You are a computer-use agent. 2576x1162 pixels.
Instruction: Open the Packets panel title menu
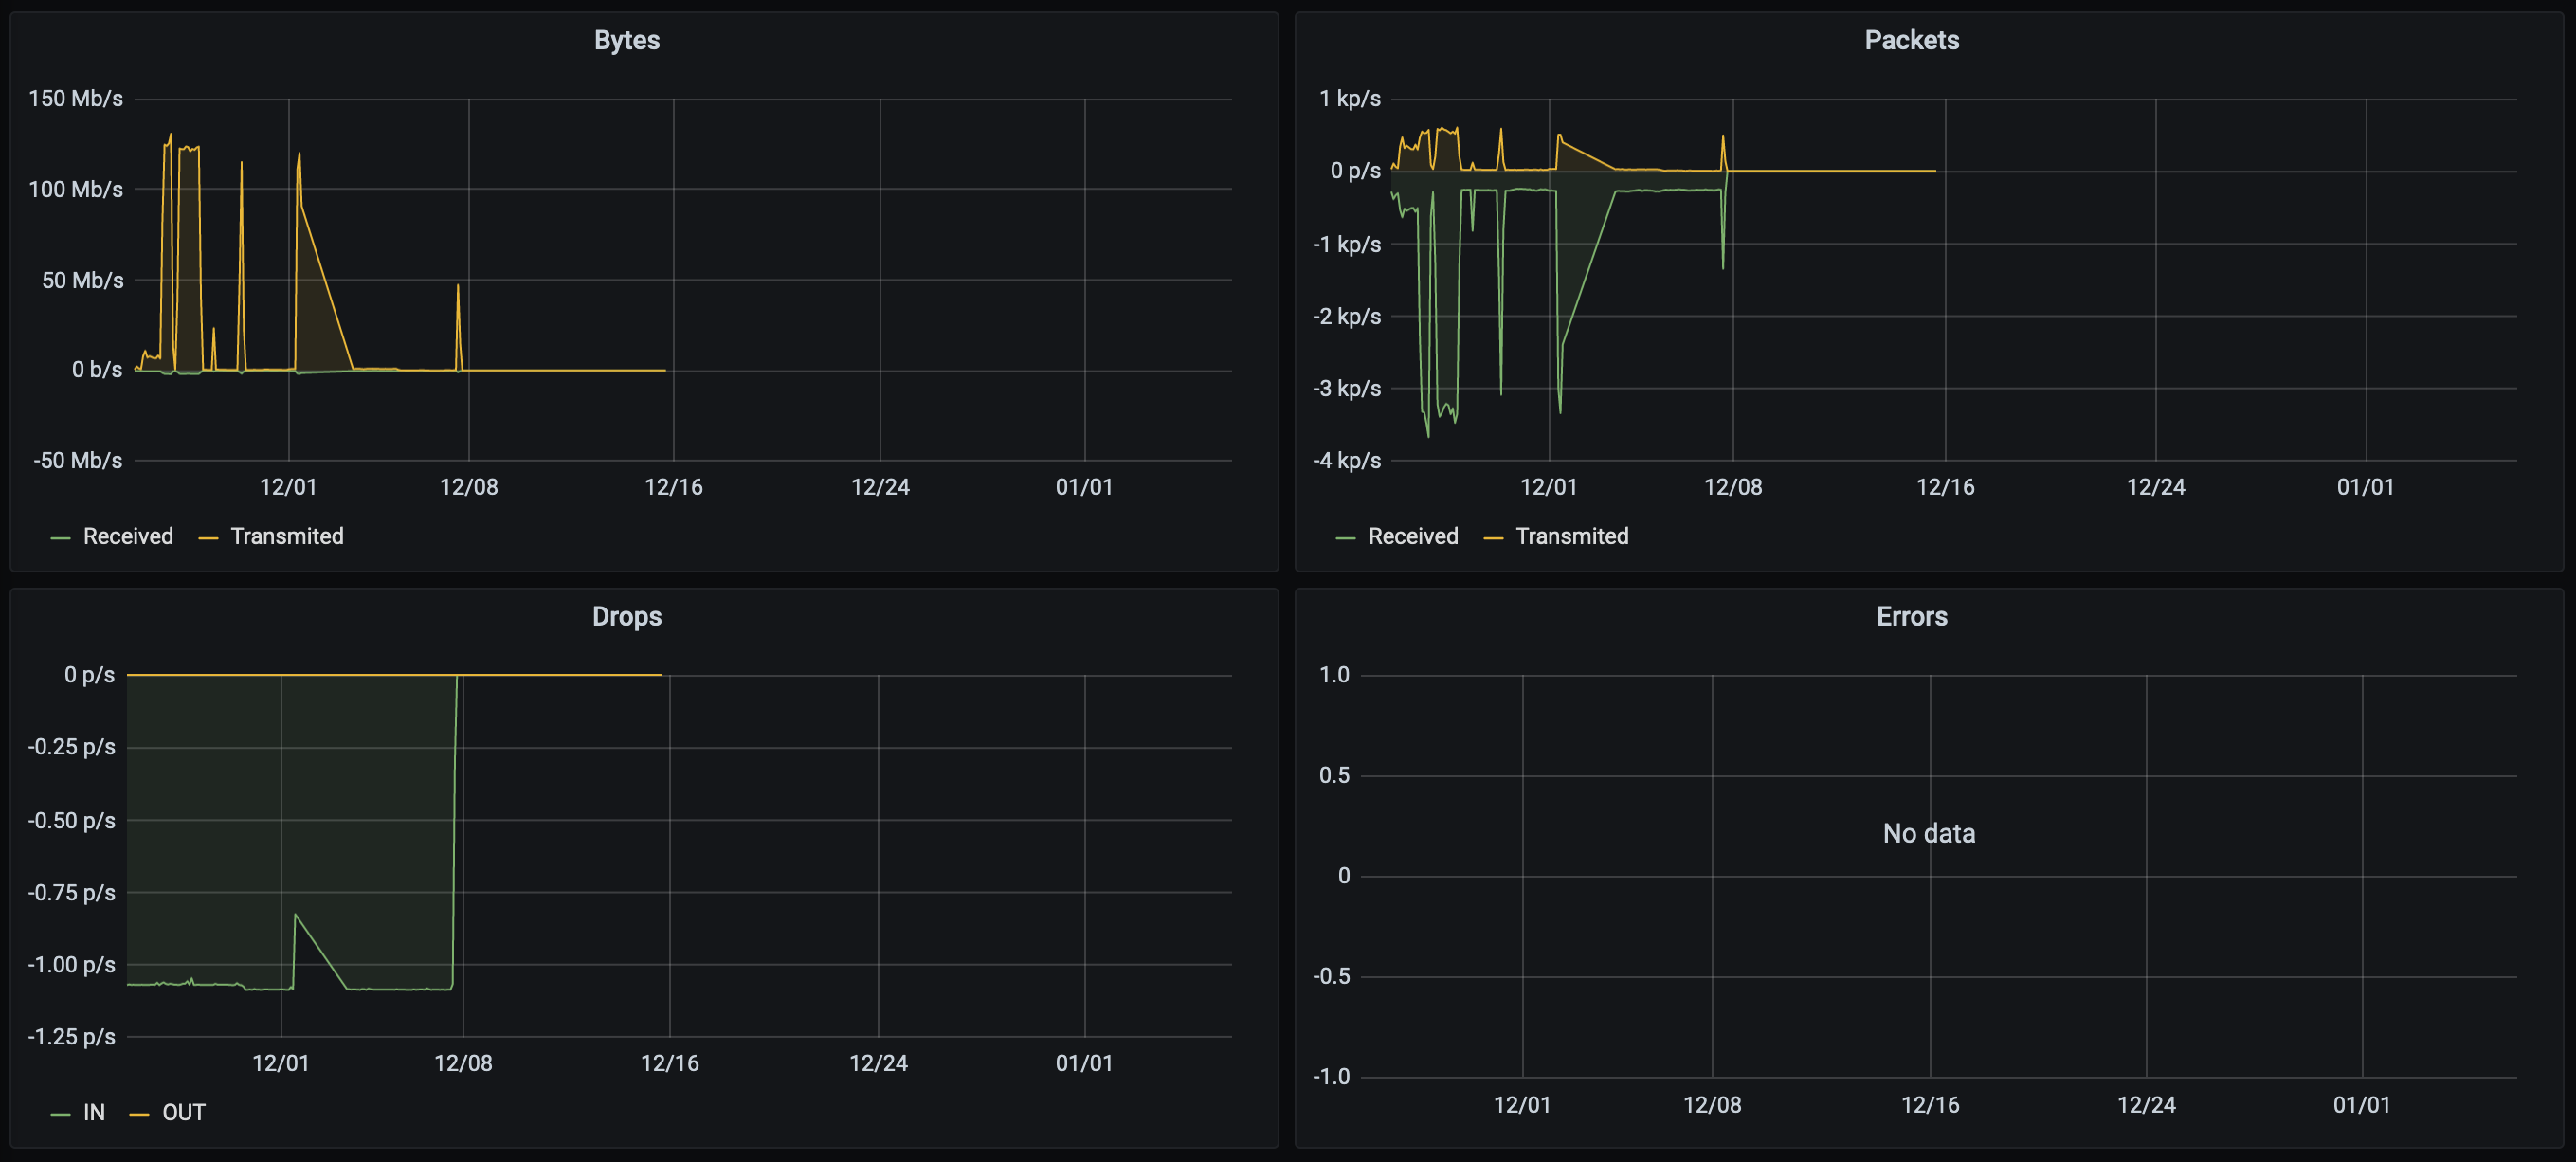pyautogui.click(x=1911, y=40)
